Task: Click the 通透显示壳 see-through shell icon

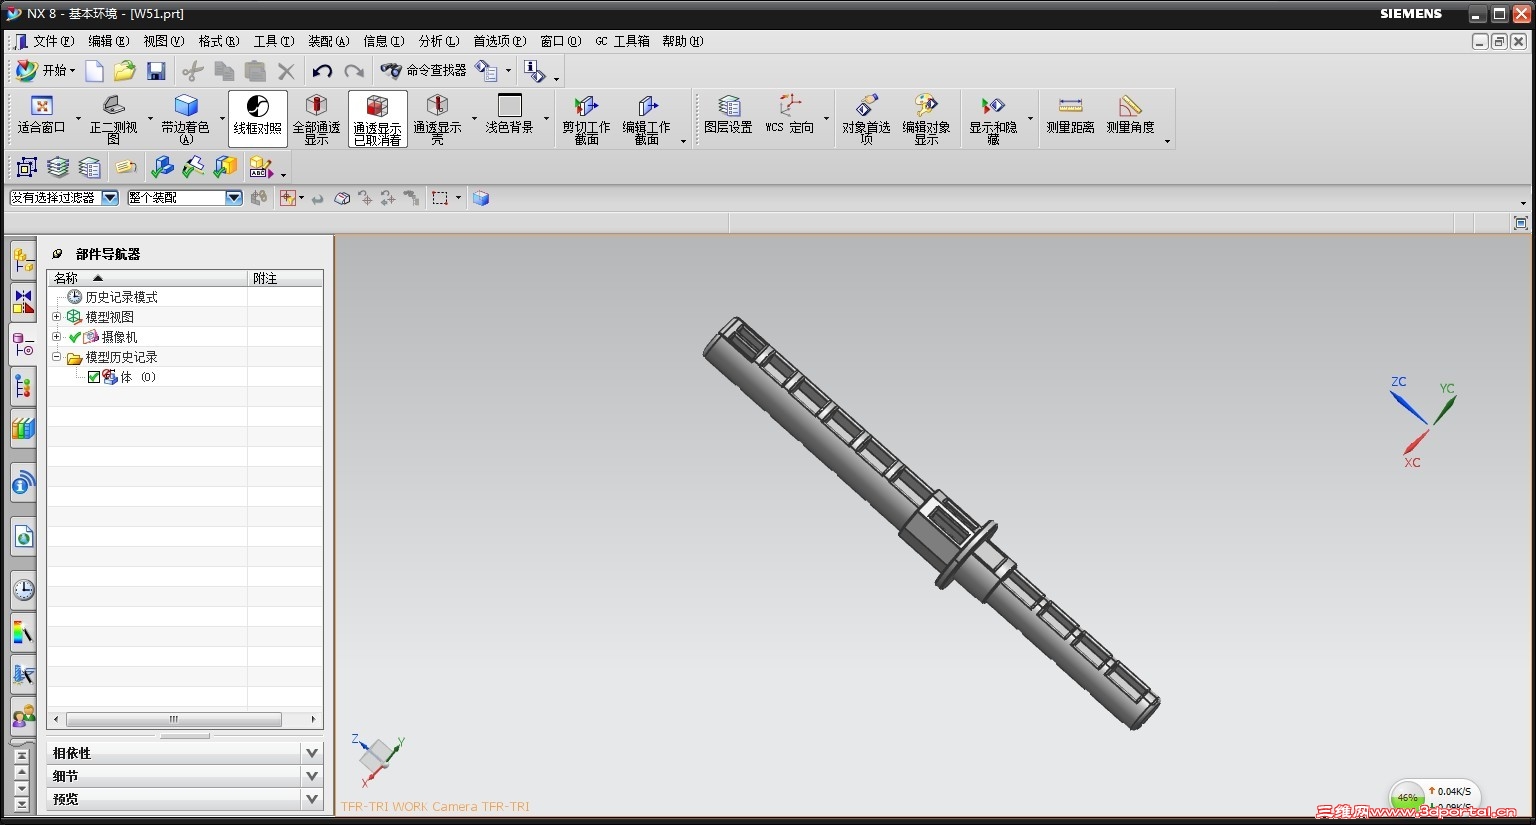Action: pyautogui.click(x=437, y=118)
